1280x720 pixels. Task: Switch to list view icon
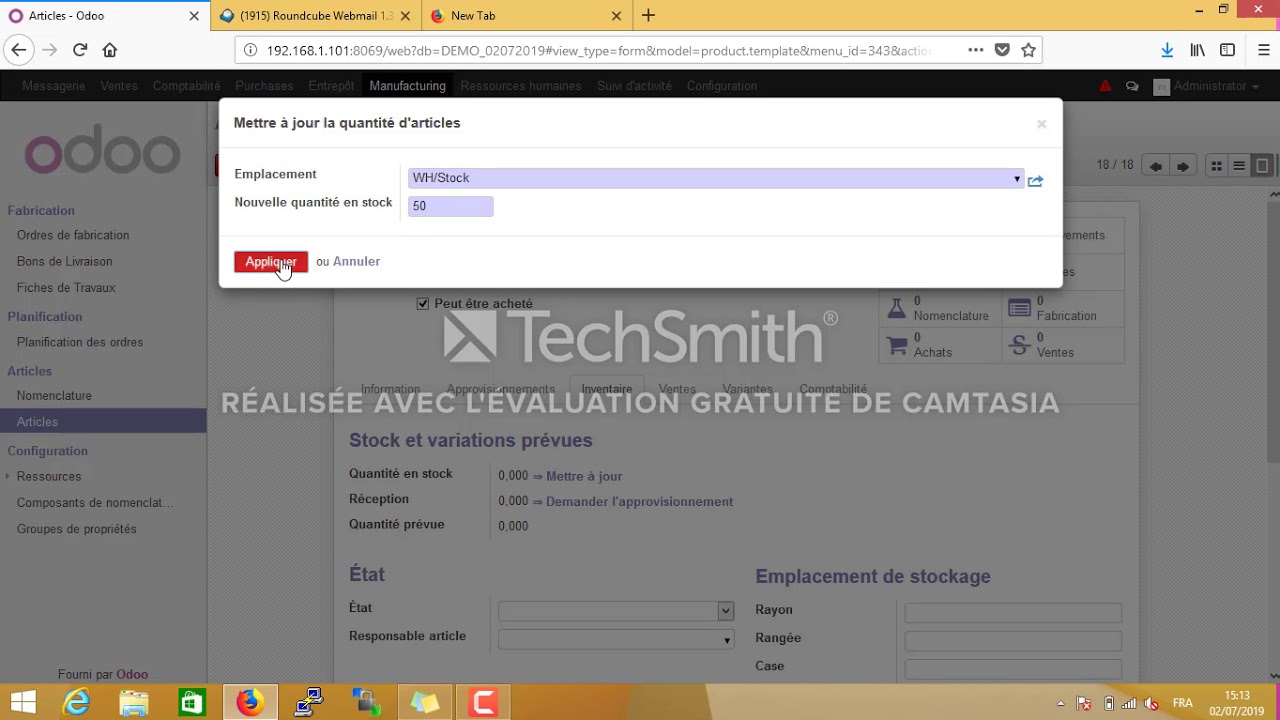pyautogui.click(x=1239, y=166)
